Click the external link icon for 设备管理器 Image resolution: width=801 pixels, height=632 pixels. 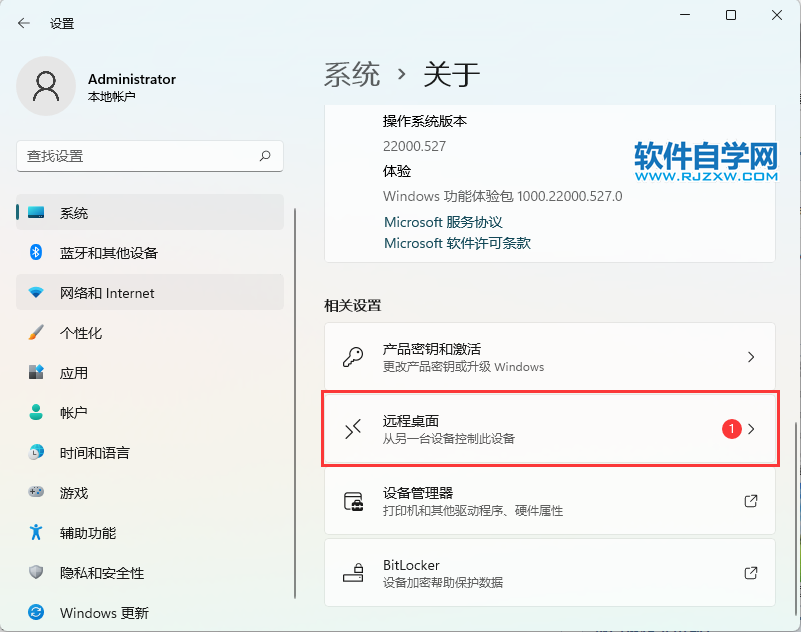click(750, 501)
